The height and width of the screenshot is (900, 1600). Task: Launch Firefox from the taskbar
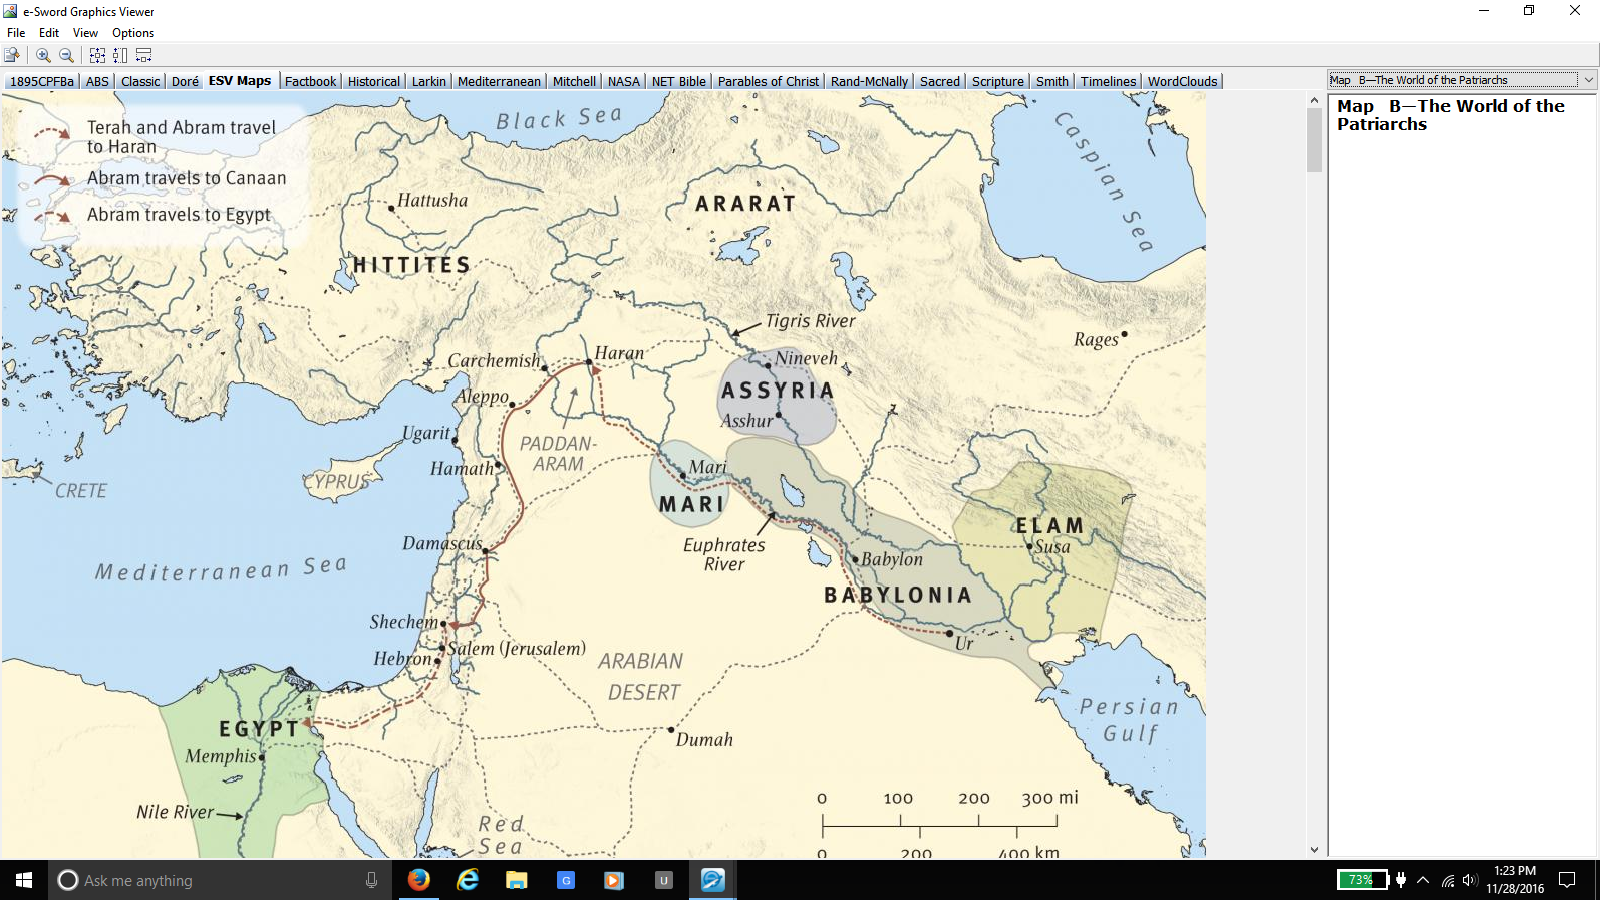click(x=418, y=880)
